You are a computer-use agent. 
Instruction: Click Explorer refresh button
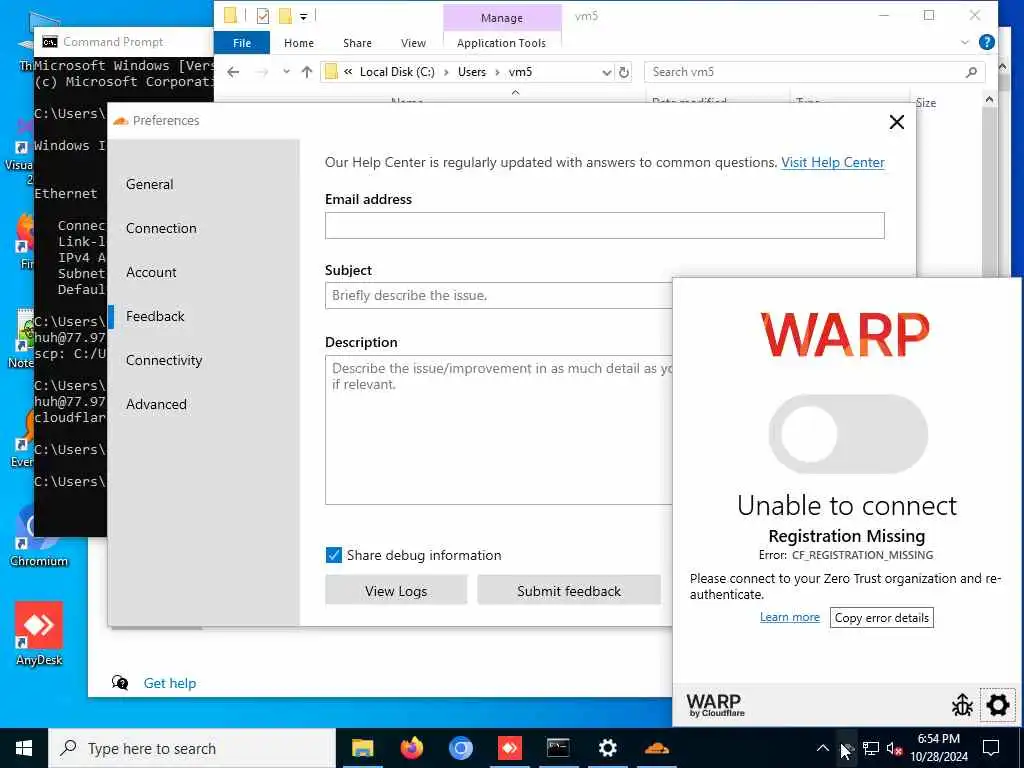(x=624, y=72)
